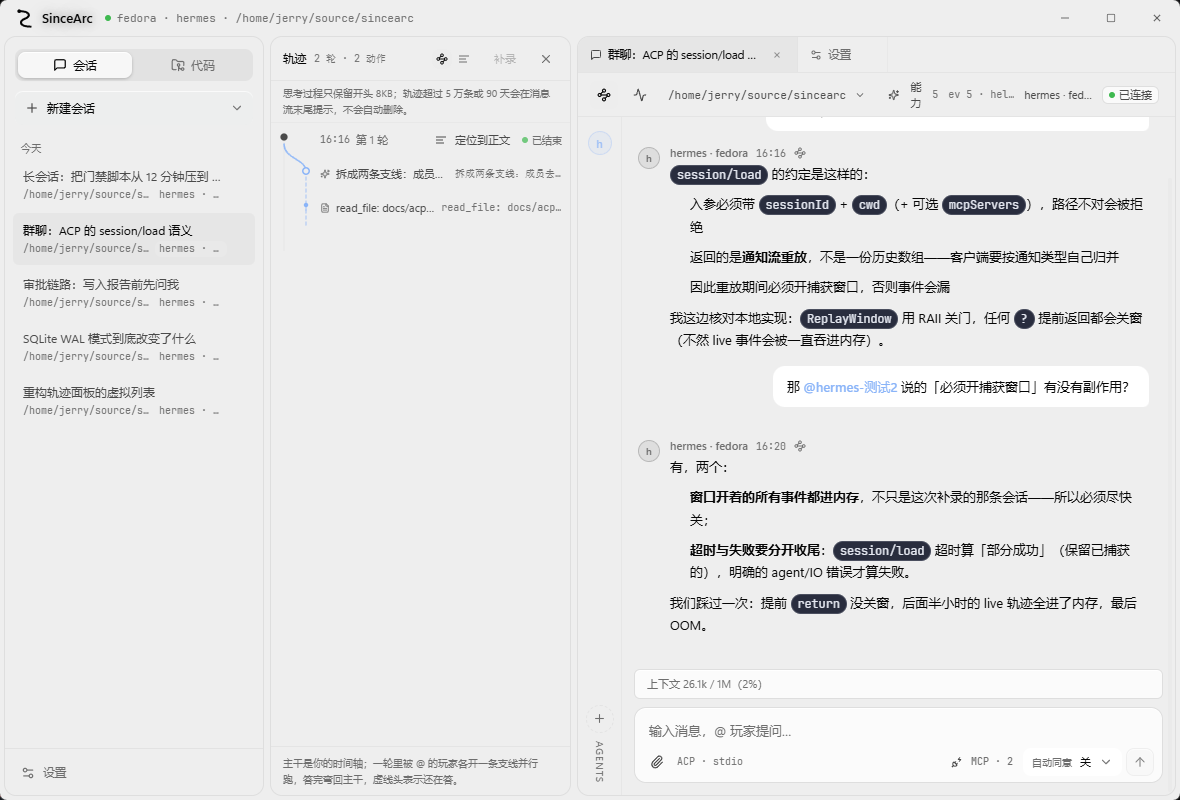Click the return code chip in last message
The image size is (1180, 800).
819,604
